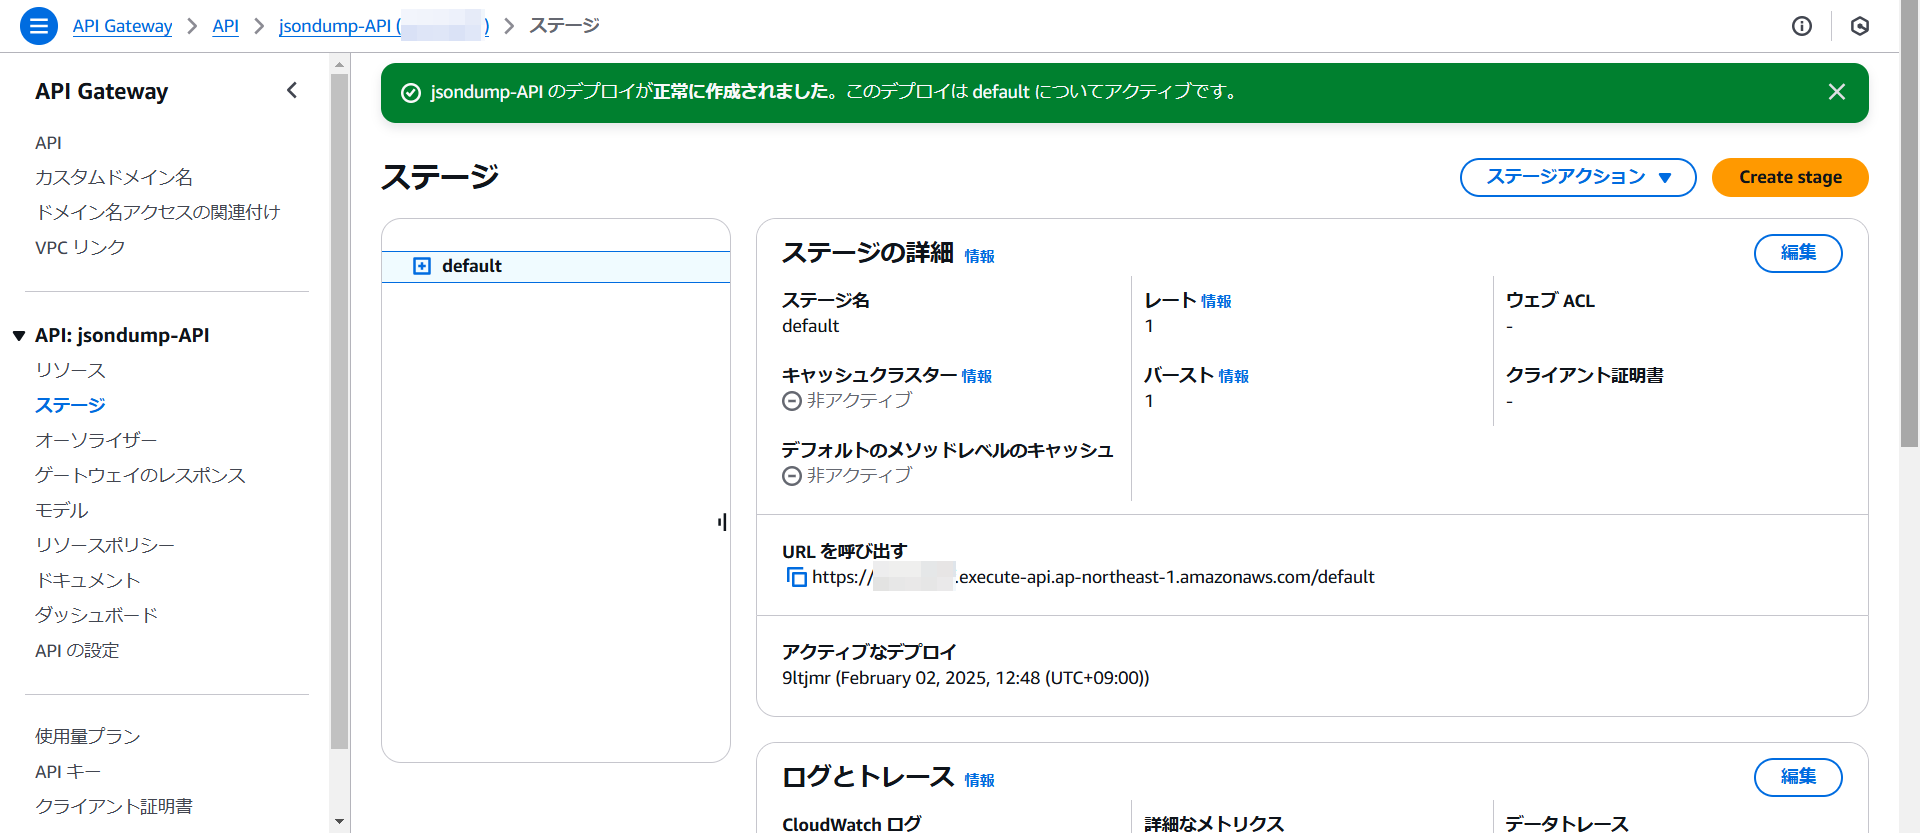Open the ステージアクション dropdown
The image size is (1920, 833).
(1577, 177)
